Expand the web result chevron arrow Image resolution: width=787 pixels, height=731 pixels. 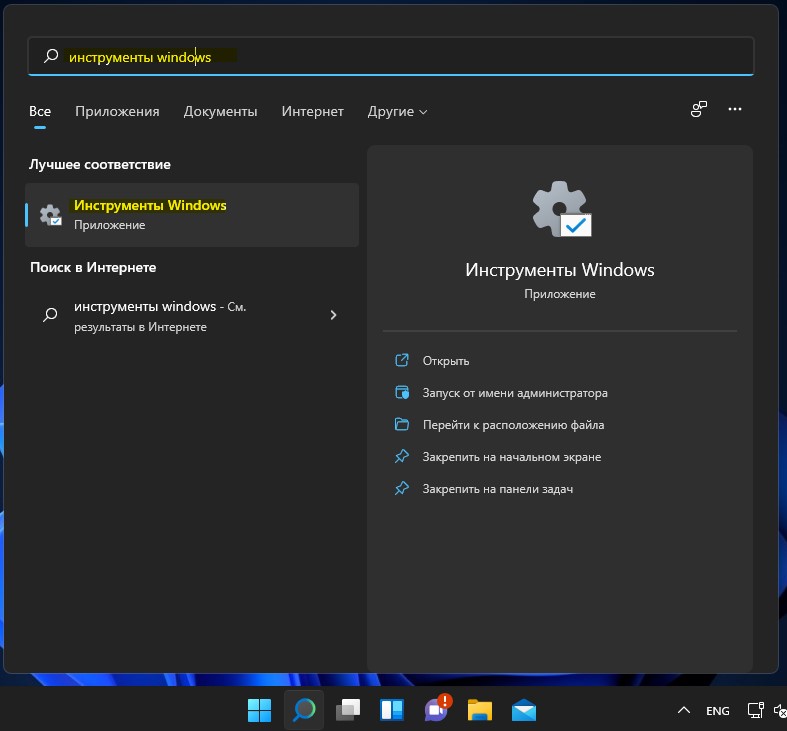point(333,315)
